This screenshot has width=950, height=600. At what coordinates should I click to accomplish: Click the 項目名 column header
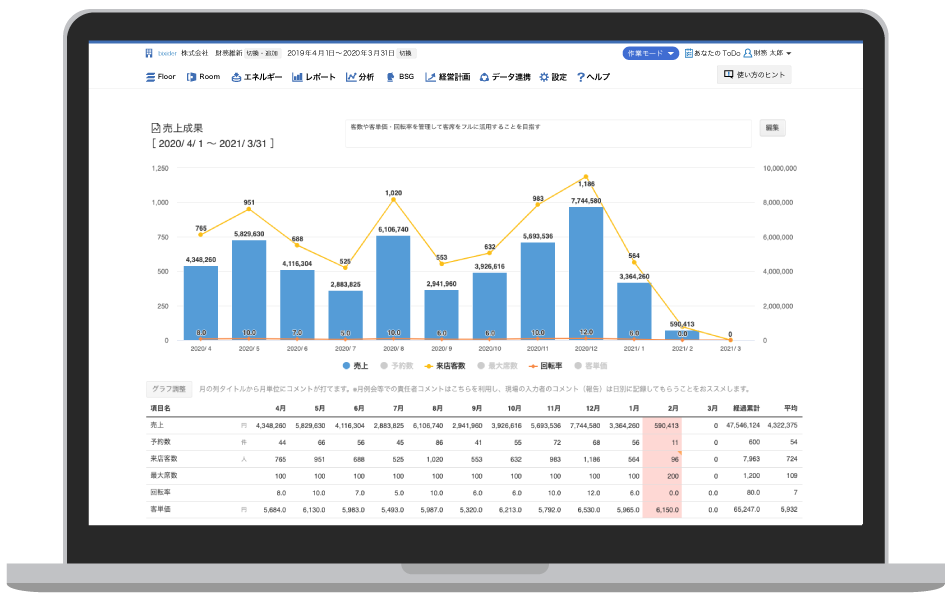161,408
